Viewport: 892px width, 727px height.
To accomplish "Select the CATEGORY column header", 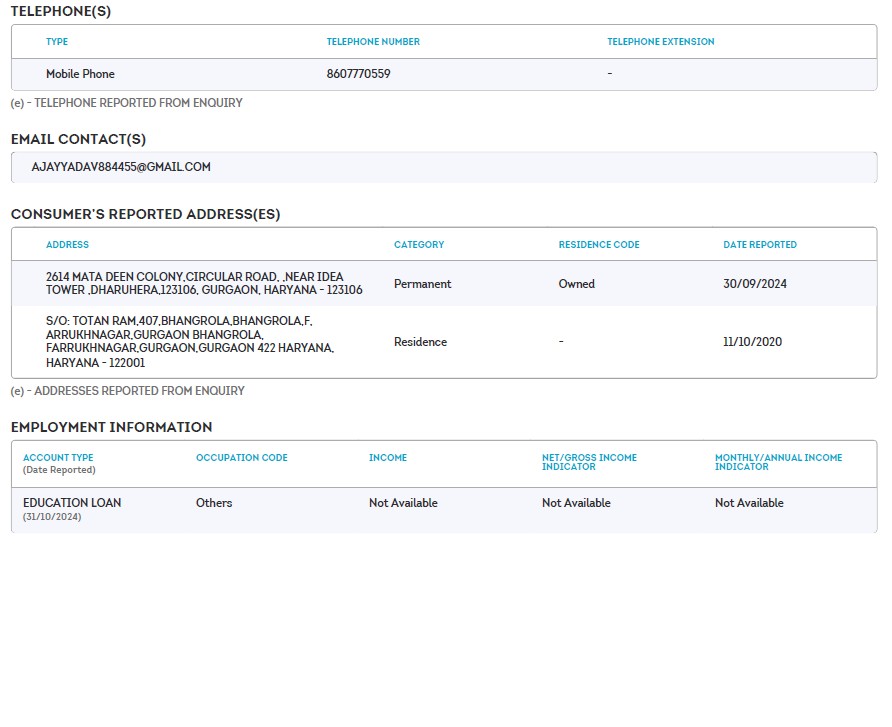I will click(419, 245).
